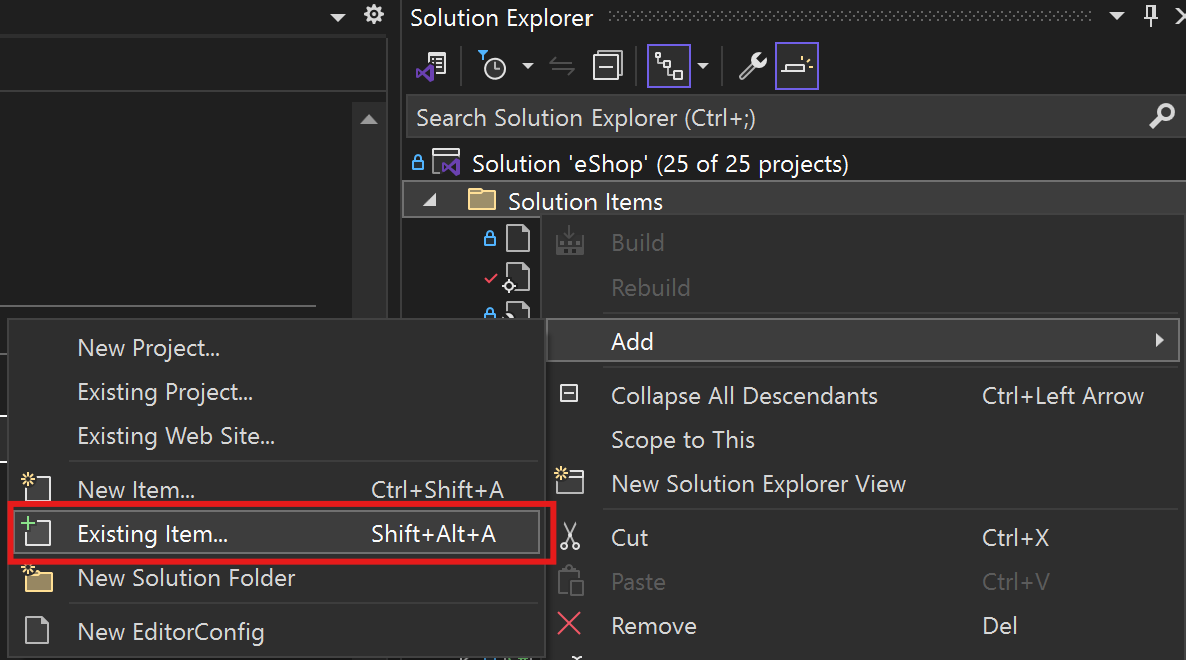Expand the Add submenu arrow
This screenshot has height=660, width=1186.
pyautogui.click(x=1160, y=340)
